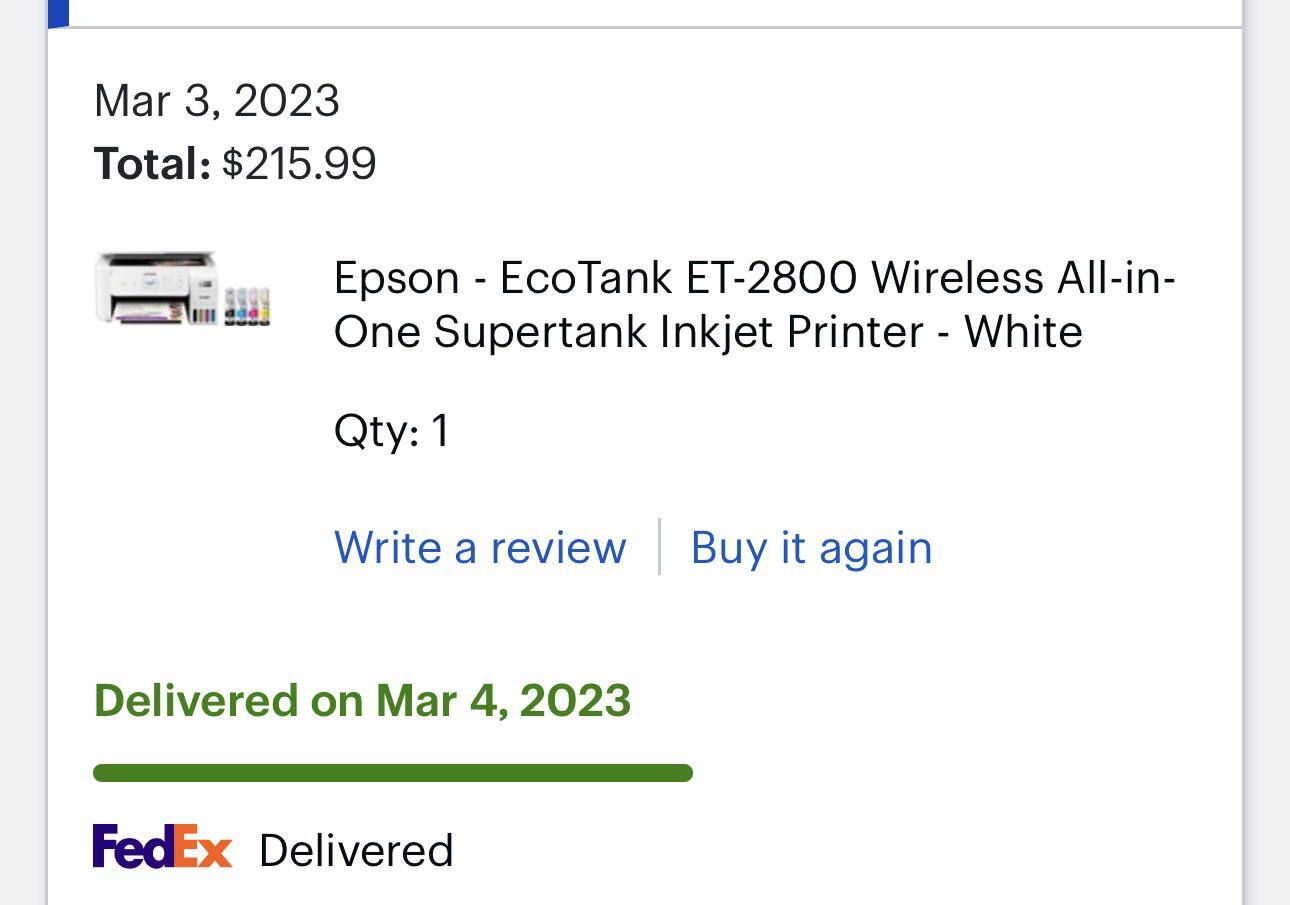Open the Epson EcoTank ET-2800 product title
The width and height of the screenshot is (1290, 905).
(754, 304)
